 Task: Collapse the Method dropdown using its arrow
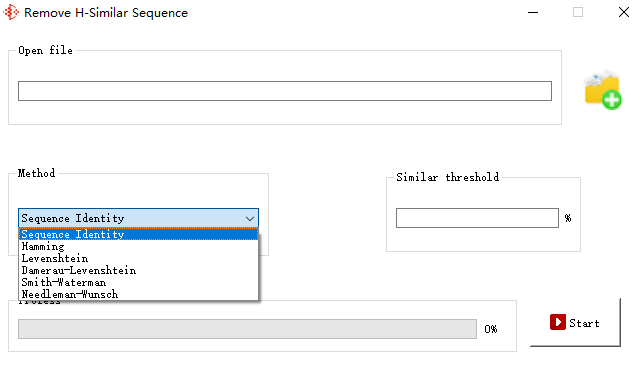250,219
